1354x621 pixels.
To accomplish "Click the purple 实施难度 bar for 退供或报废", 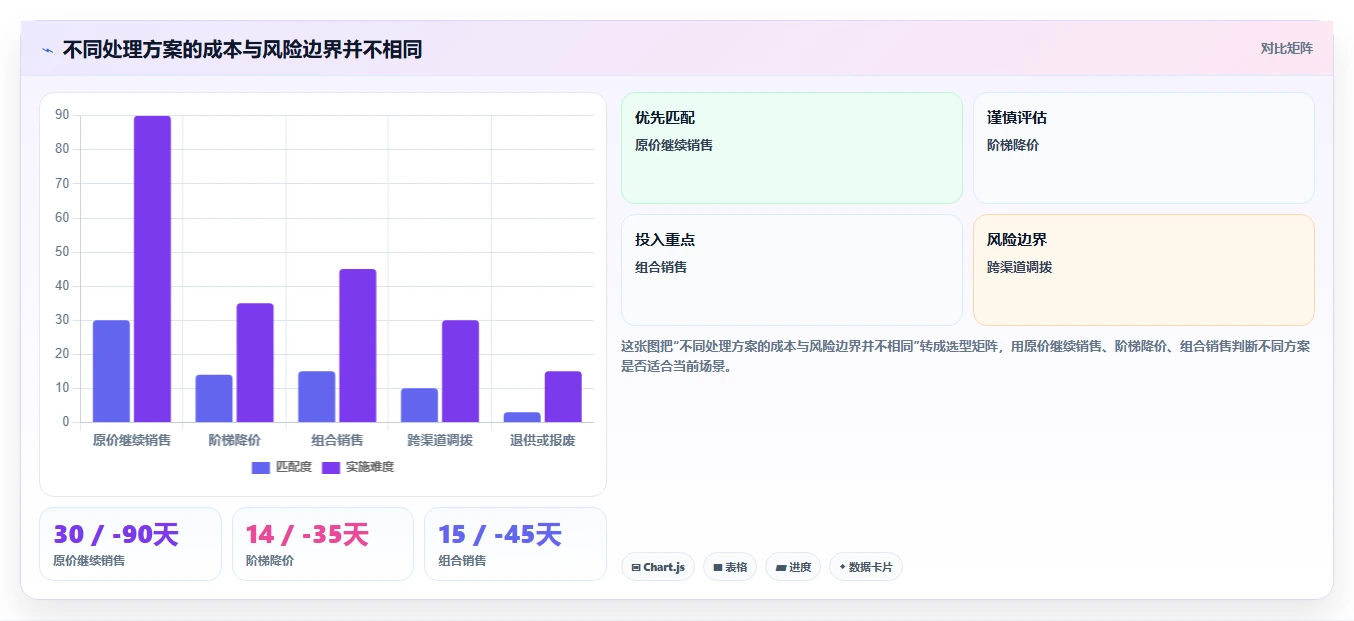I will pyautogui.click(x=563, y=396).
